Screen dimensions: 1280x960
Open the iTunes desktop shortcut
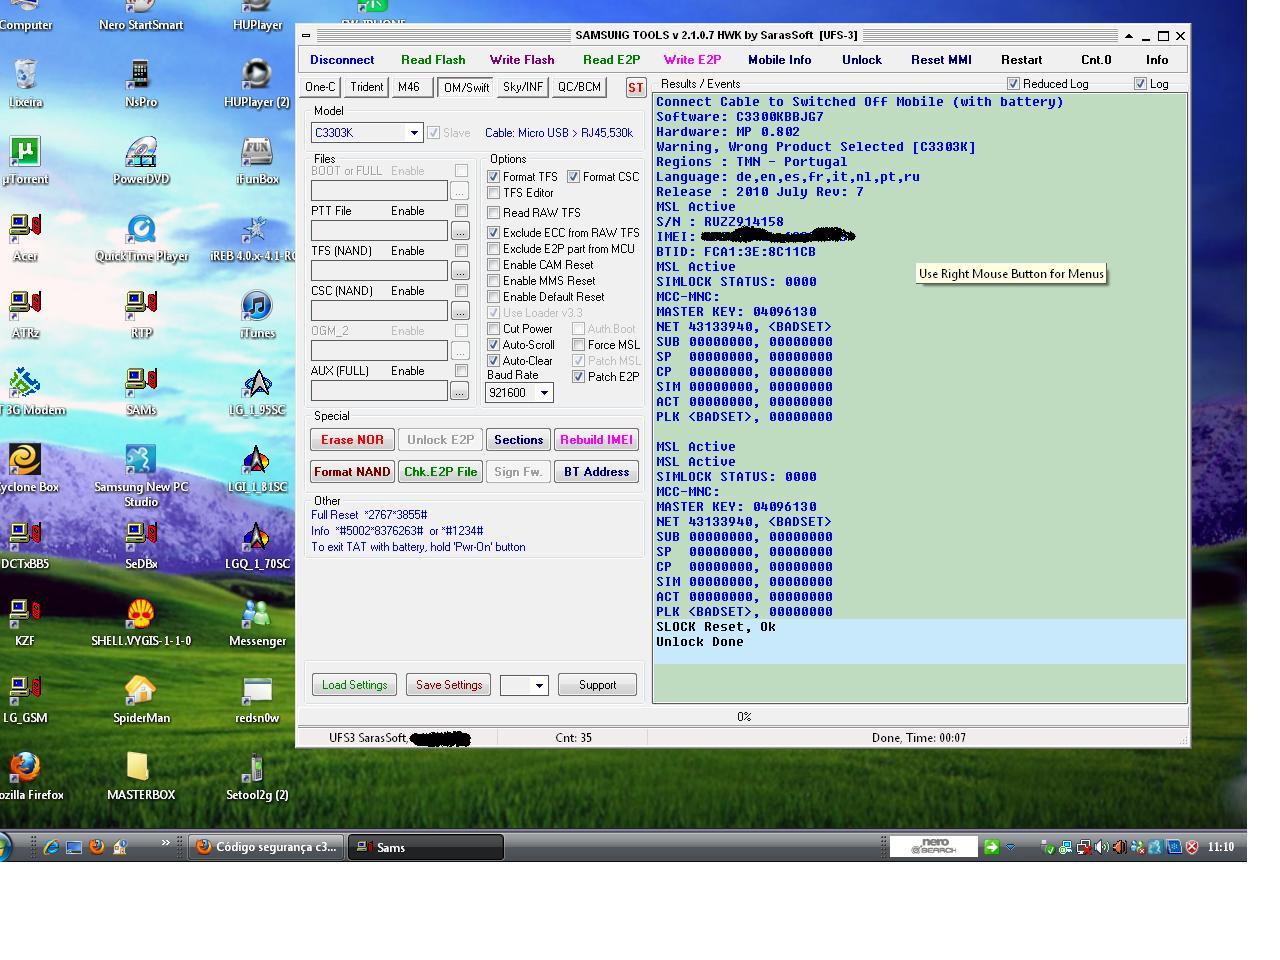(257, 313)
